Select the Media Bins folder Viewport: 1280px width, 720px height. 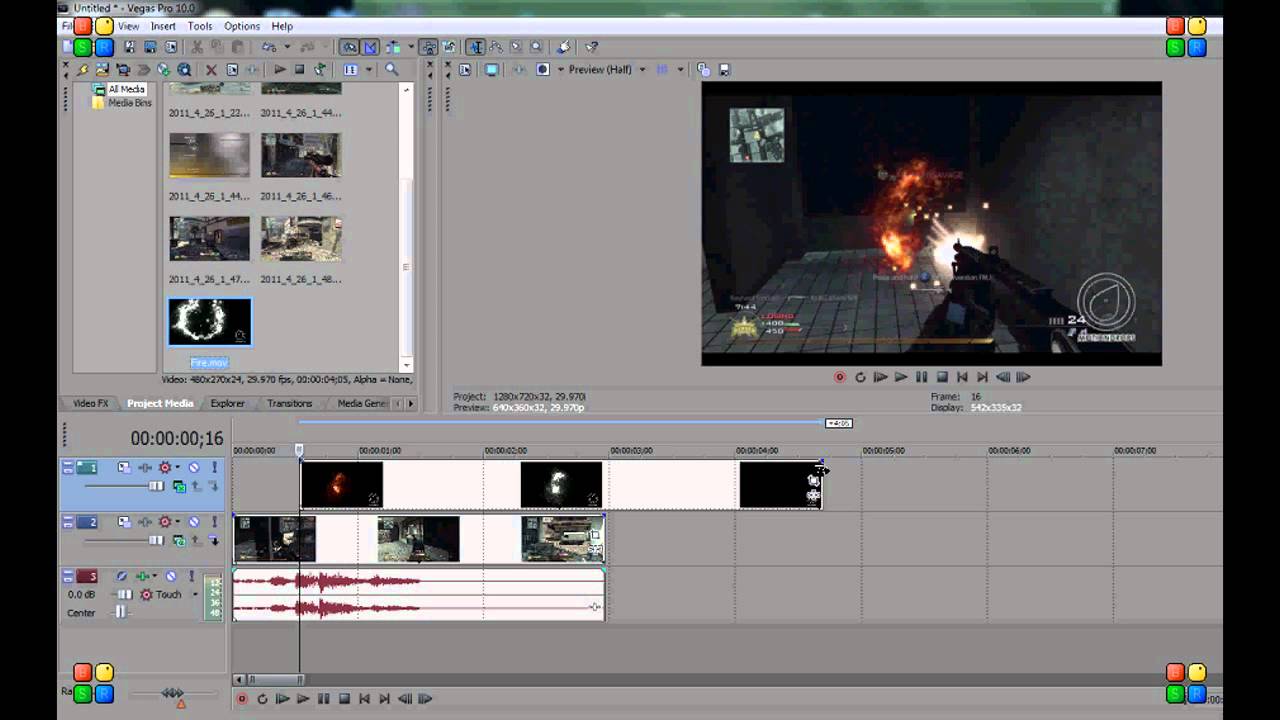(x=129, y=102)
